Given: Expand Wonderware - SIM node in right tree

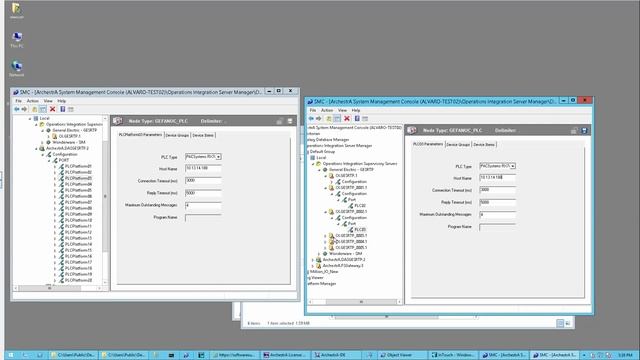Looking at the screenshot, I should pos(319,254).
